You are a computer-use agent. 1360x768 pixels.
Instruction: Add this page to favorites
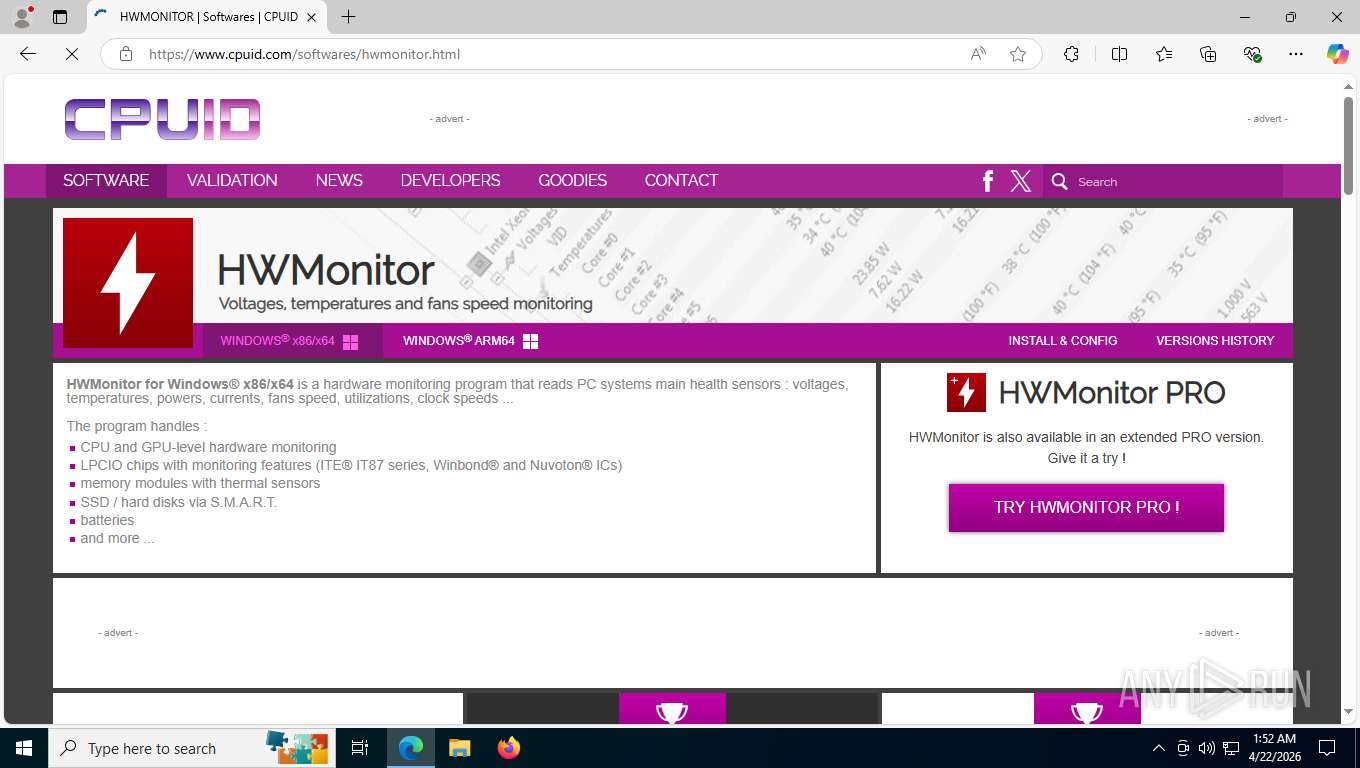pos(1018,54)
